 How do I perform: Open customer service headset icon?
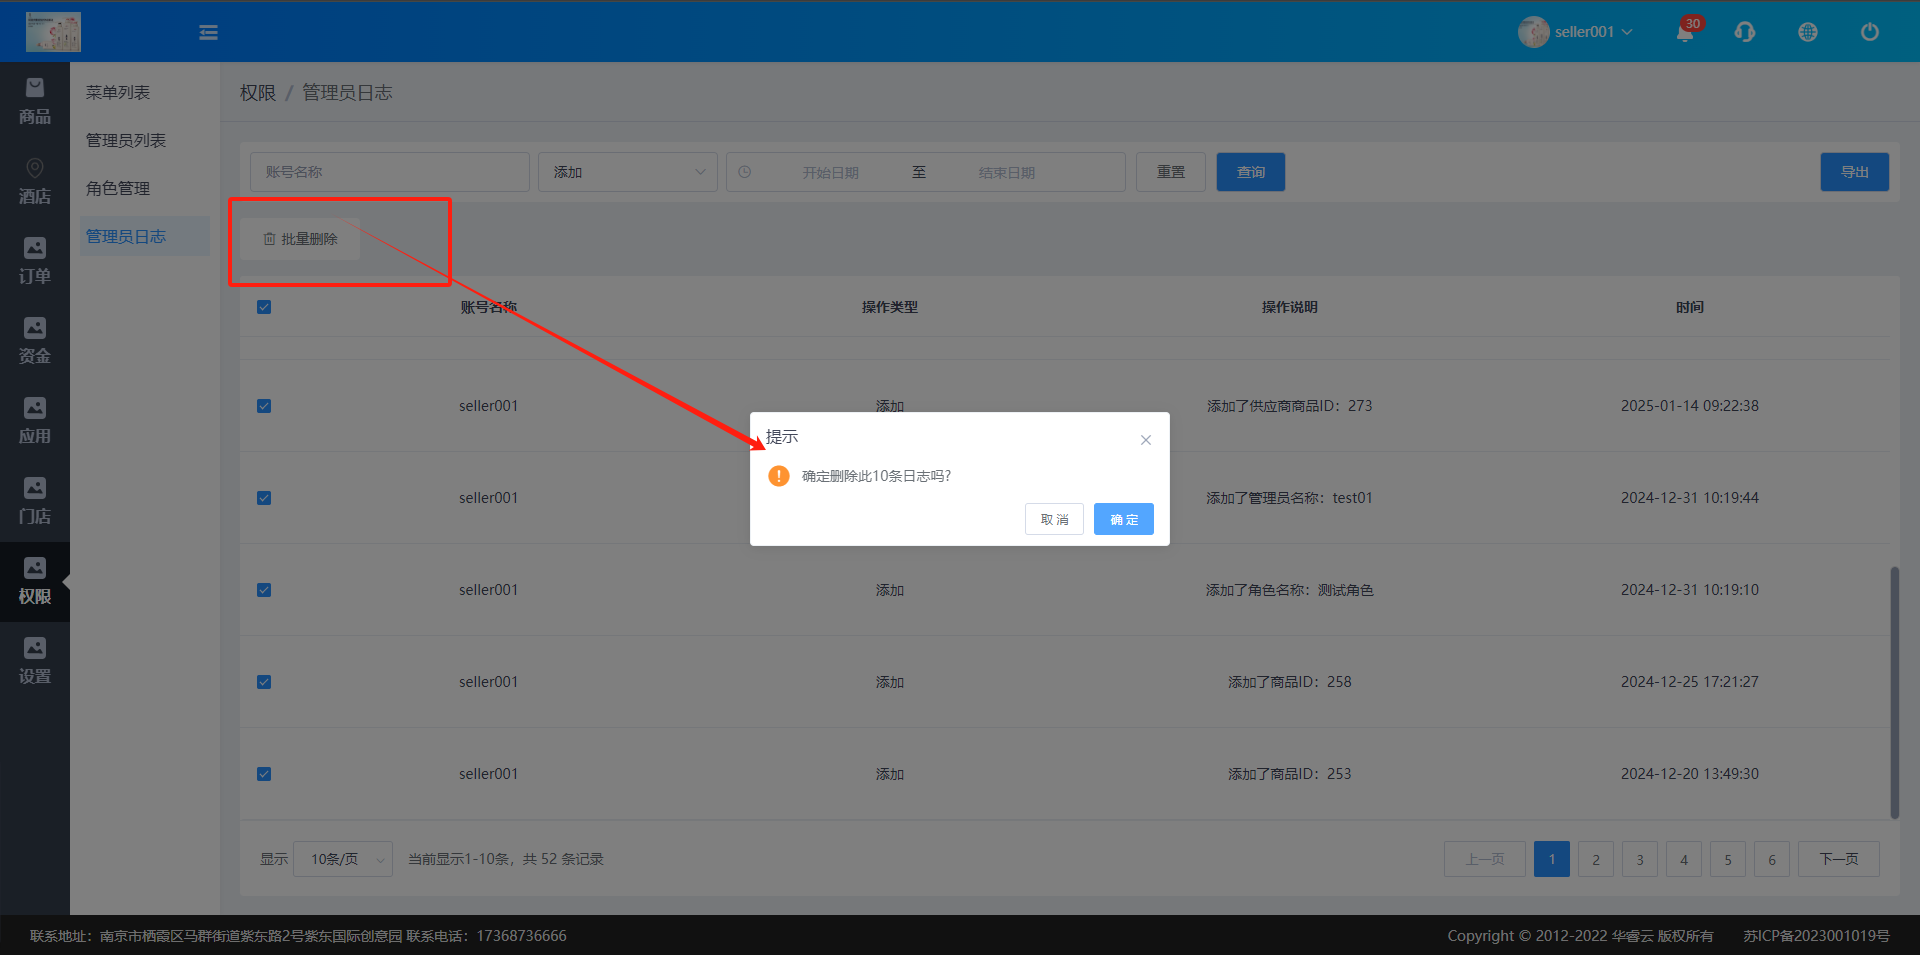click(1745, 32)
